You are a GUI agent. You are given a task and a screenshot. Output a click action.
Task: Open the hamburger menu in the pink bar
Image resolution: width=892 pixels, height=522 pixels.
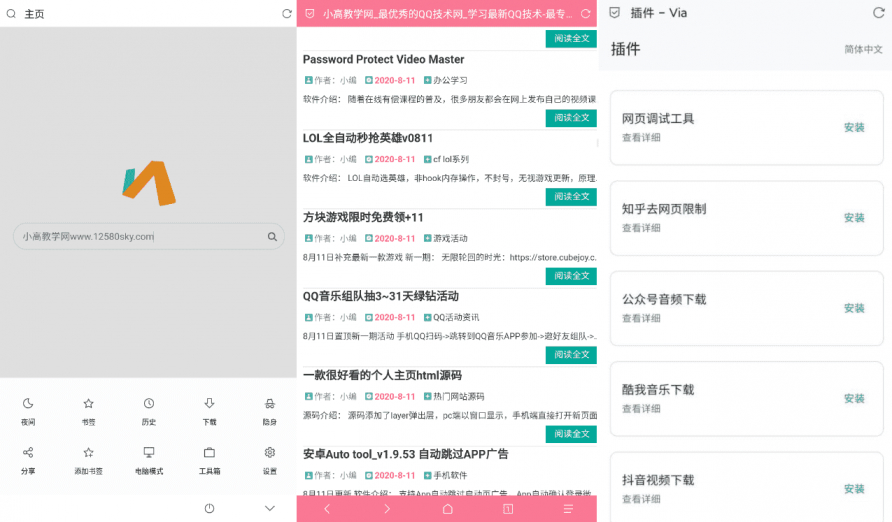point(568,509)
